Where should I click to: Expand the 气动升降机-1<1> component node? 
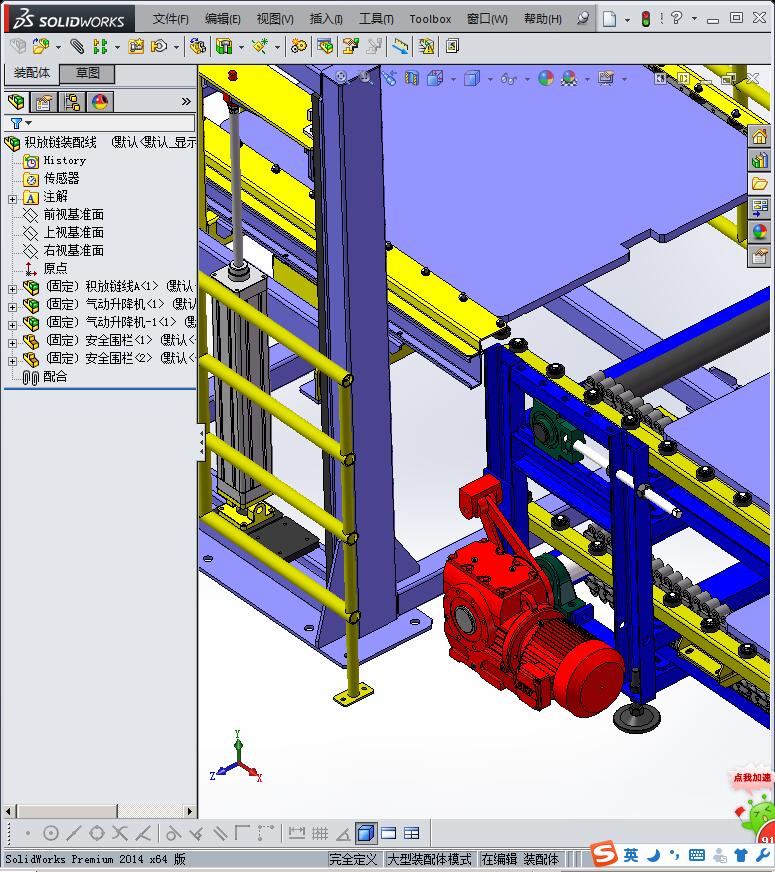(12, 325)
